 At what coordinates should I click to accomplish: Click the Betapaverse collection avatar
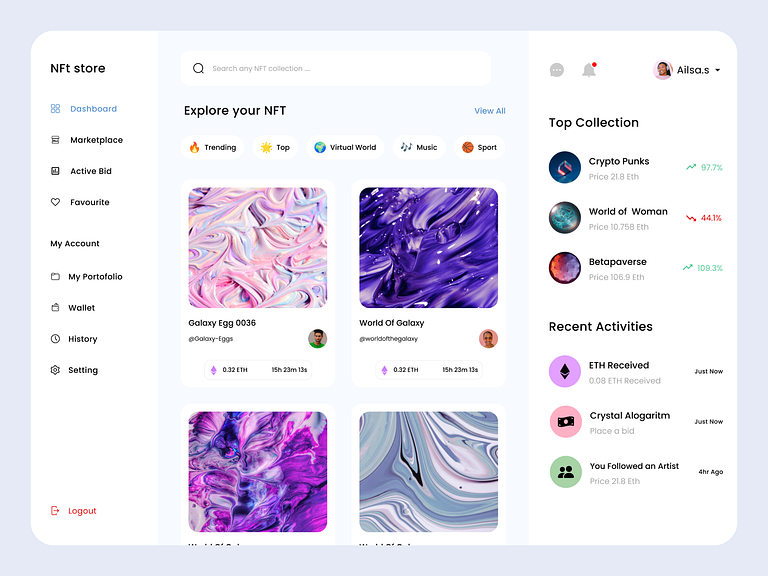coord(565,268)
